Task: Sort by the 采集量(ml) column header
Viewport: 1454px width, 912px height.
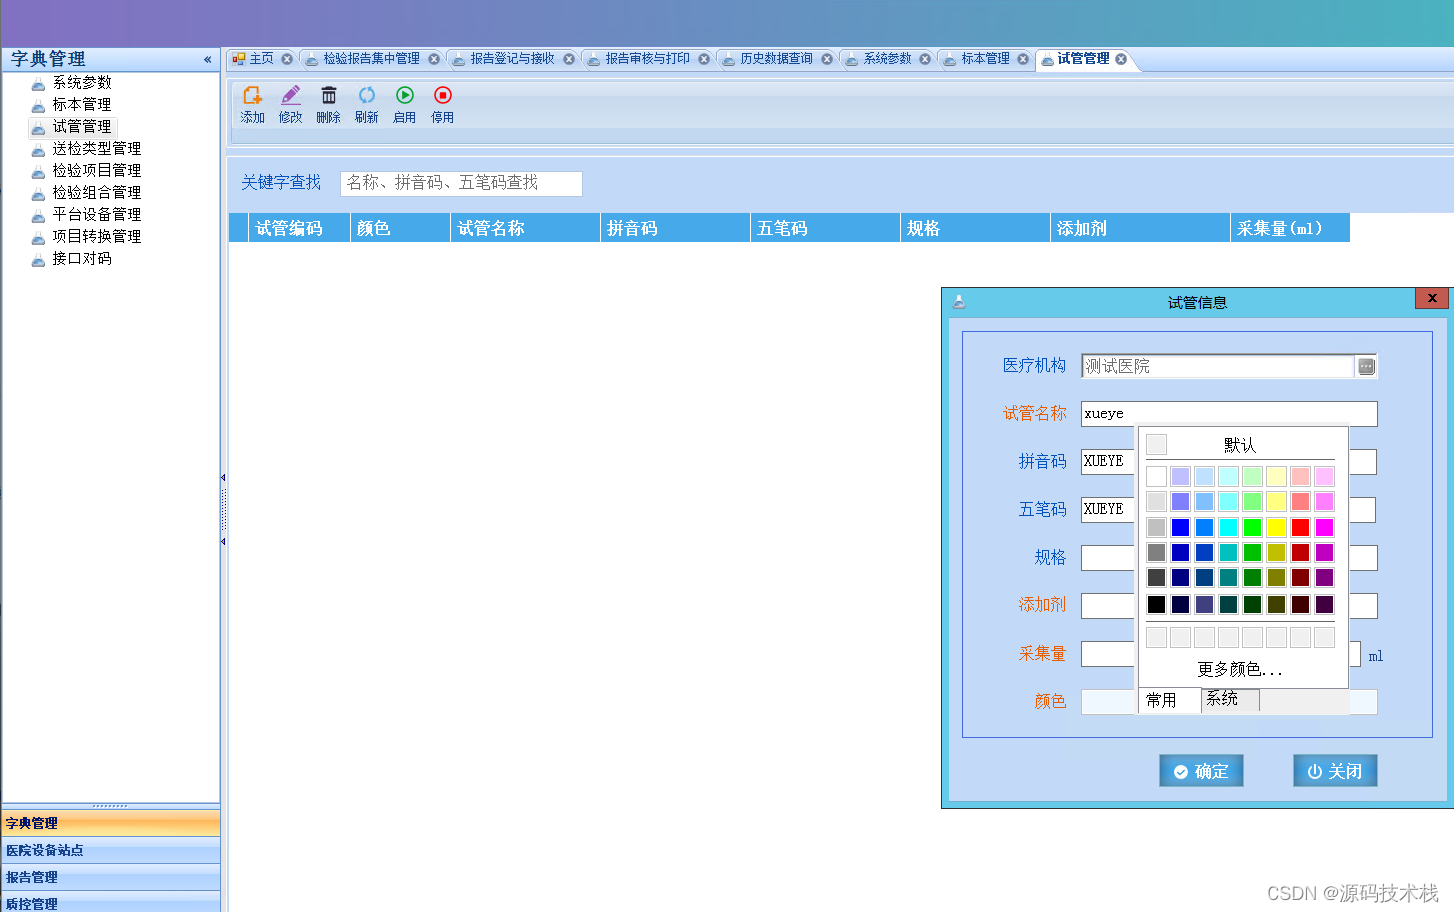Action: [1290, 228]
